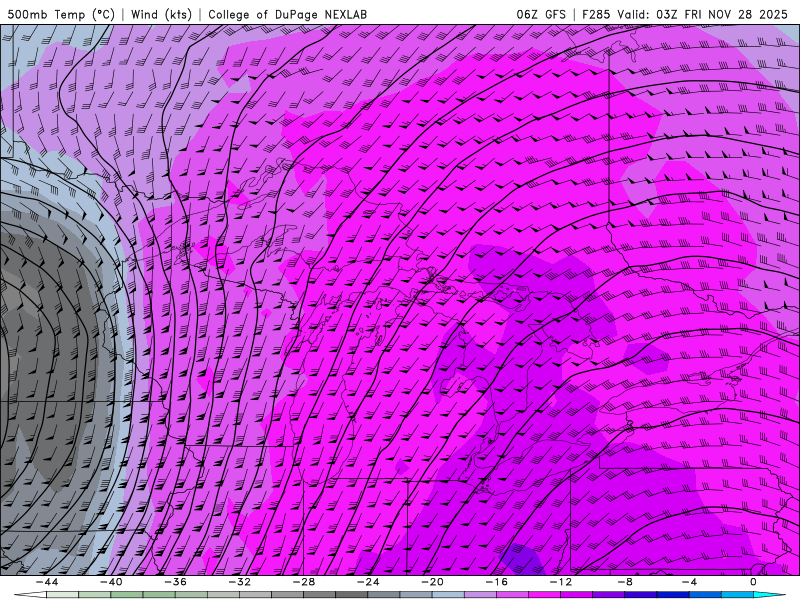This screenshot has height=600, width=800.
Task: Click the -36 color bar label
Action: (x=175, y=582)
